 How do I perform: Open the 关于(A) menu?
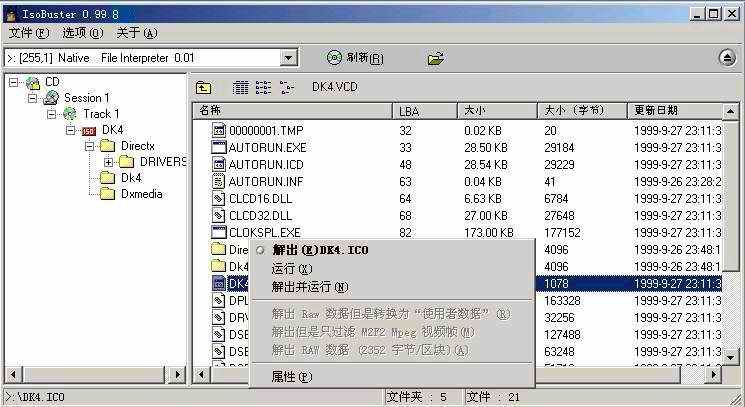pyautogui.click(x=137, y=33)
